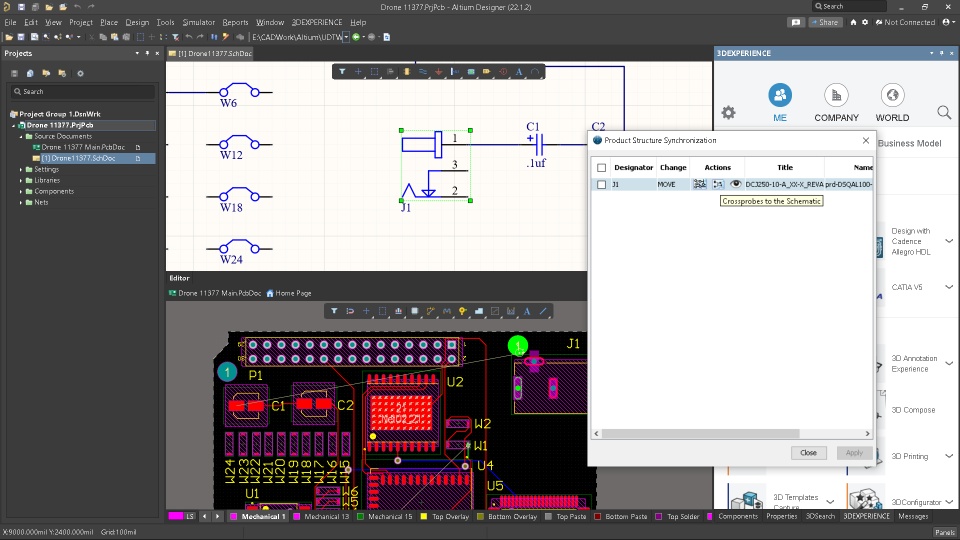Click the PCB active bar line tool

click(543, 311)
